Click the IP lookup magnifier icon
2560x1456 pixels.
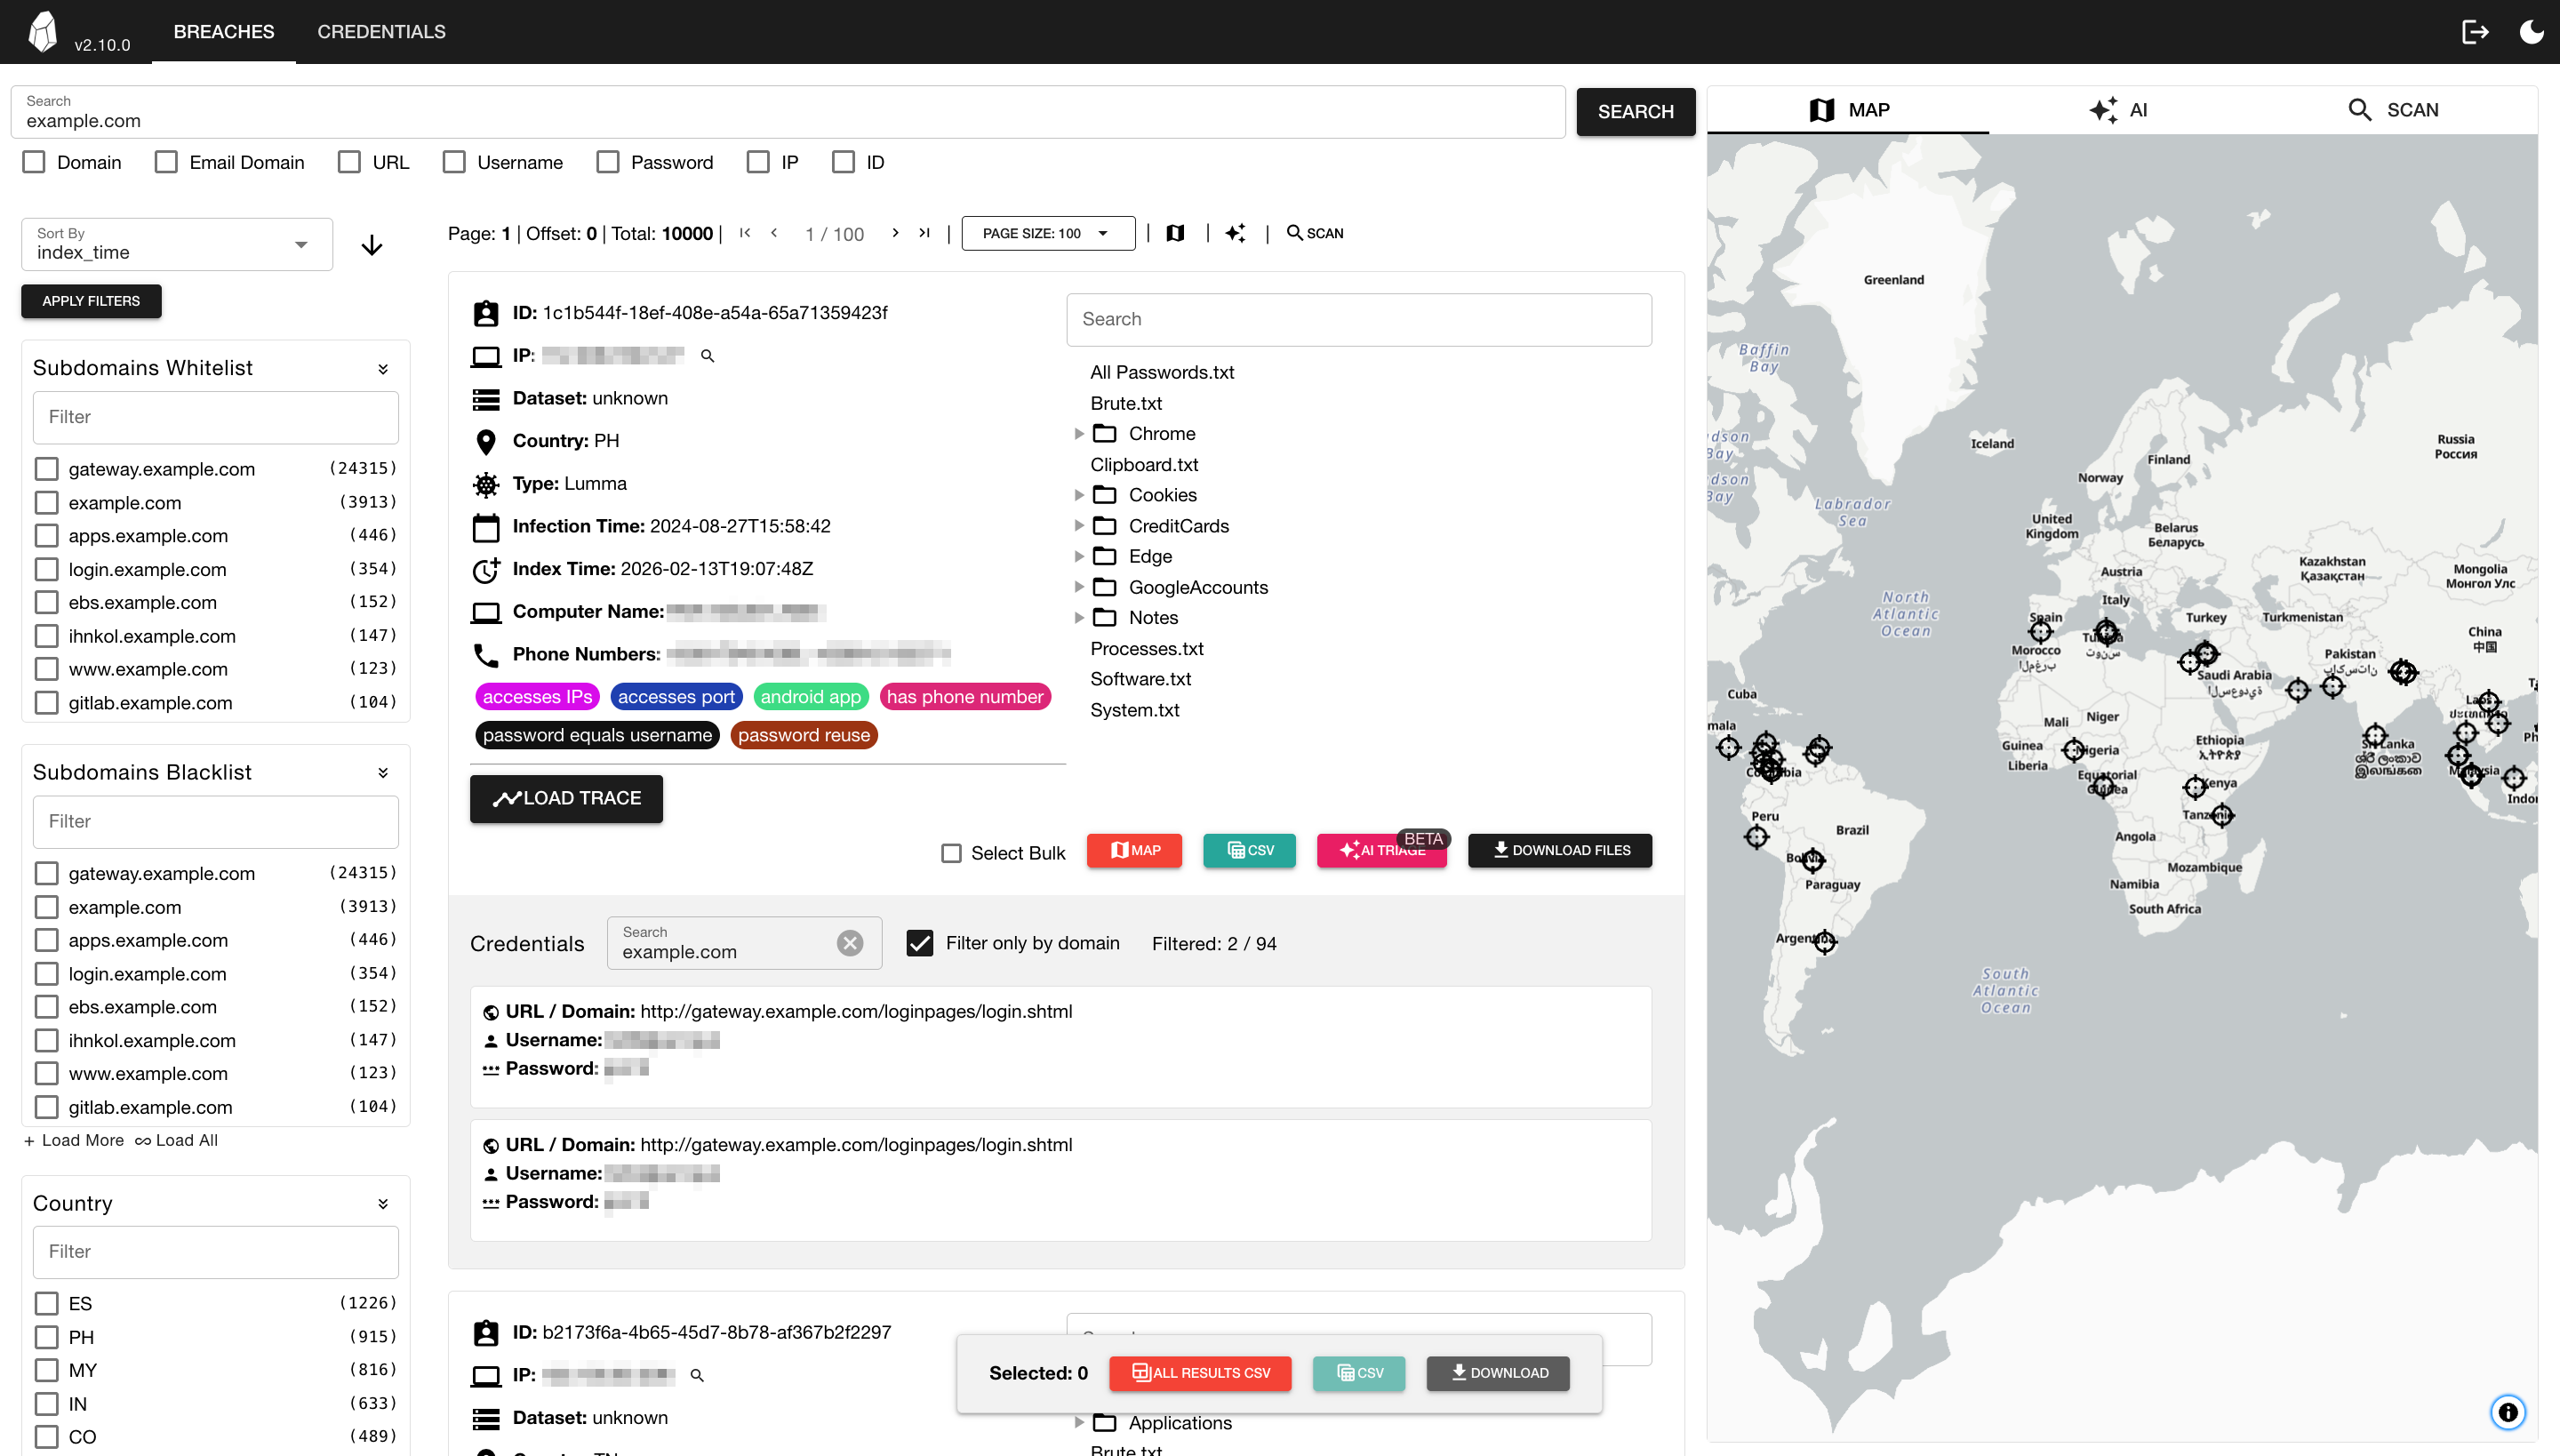point(707,356)
